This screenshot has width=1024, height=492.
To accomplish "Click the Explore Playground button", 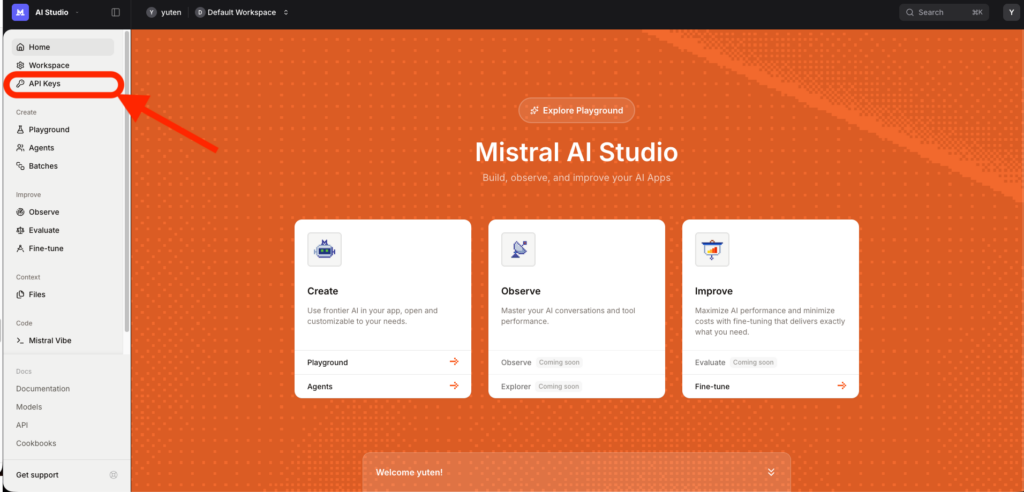I will point(576,110).
